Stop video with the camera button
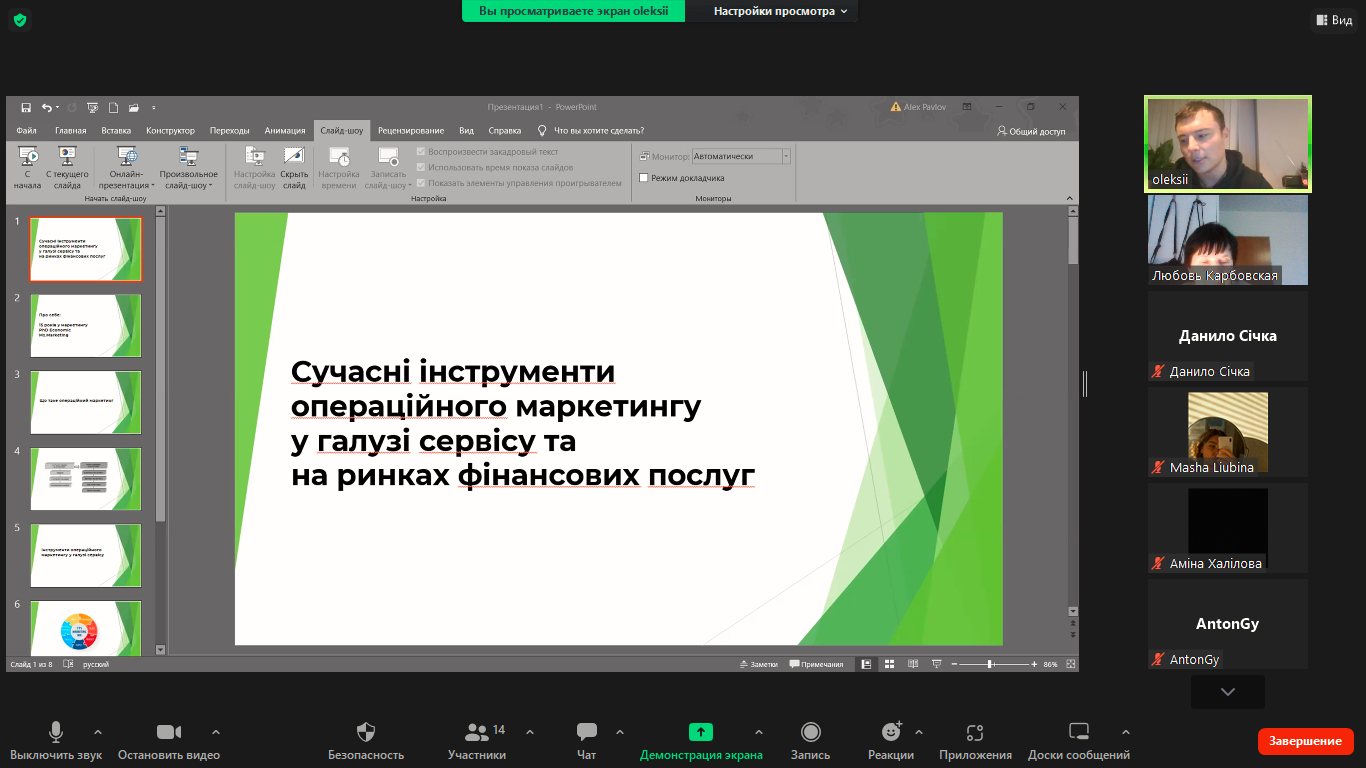The height and width of the screenshot is (768, 1366). point(168,733)
